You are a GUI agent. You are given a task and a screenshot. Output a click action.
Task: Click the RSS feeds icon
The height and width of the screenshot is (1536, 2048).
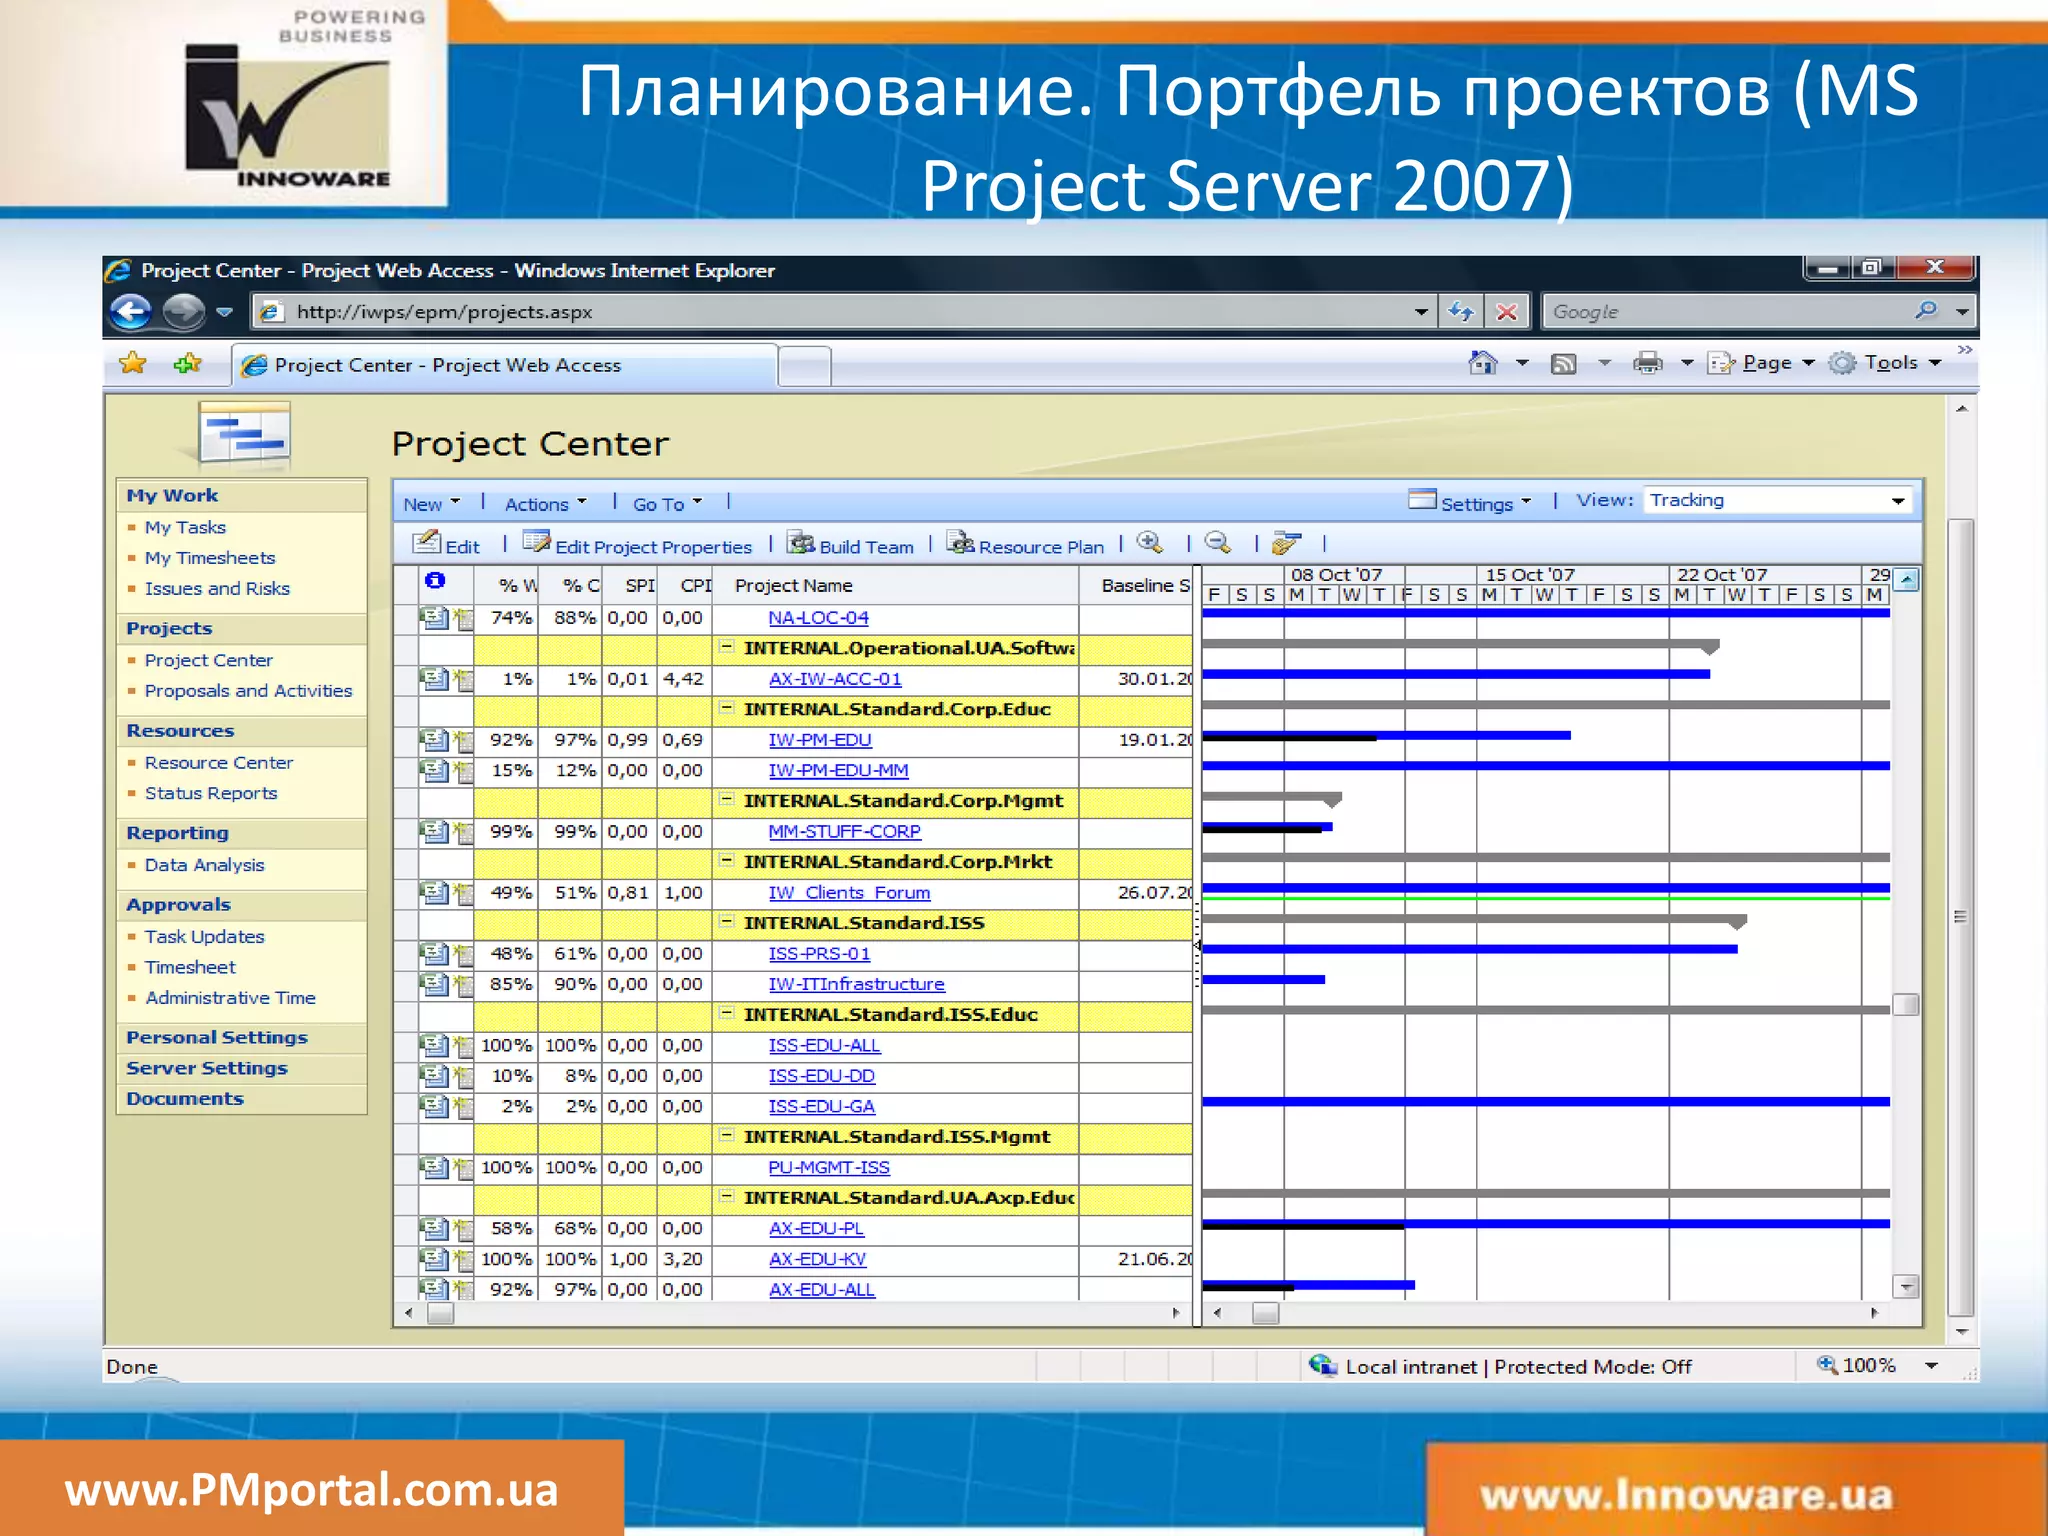(1563, 364)
